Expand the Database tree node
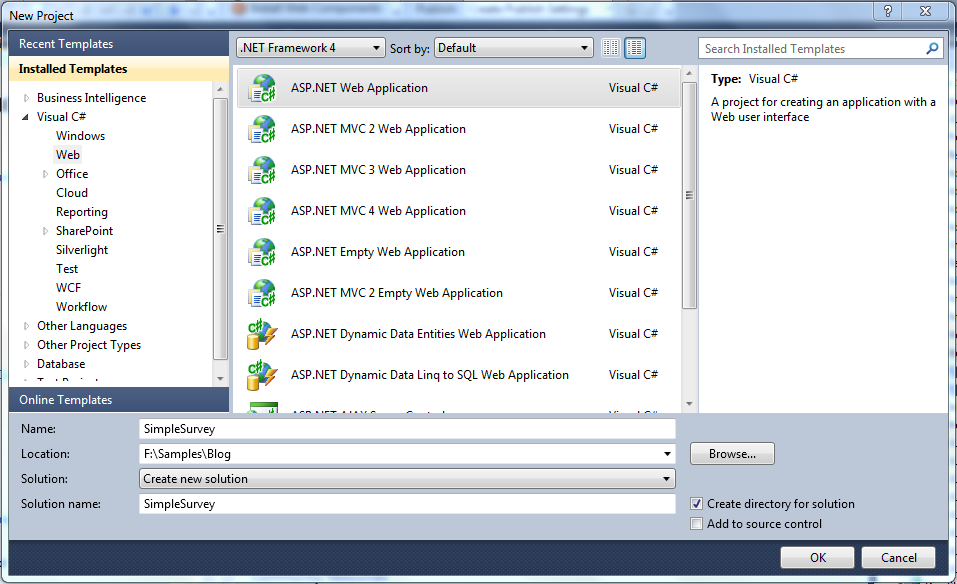957x584 pixels. click(x=26, y=364)
